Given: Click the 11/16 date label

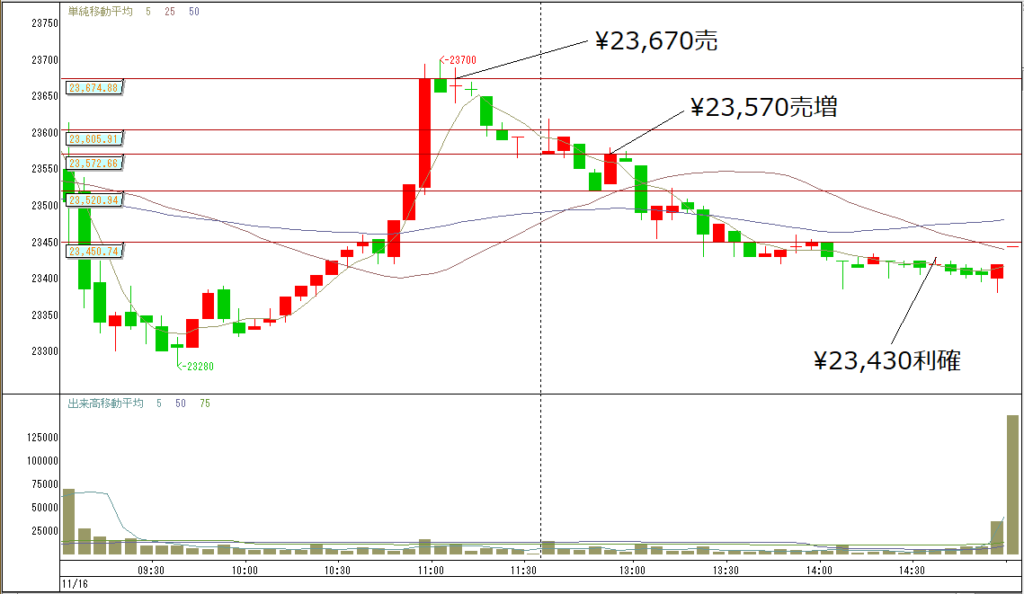Looking at the screenshot, I should (75, 584).
